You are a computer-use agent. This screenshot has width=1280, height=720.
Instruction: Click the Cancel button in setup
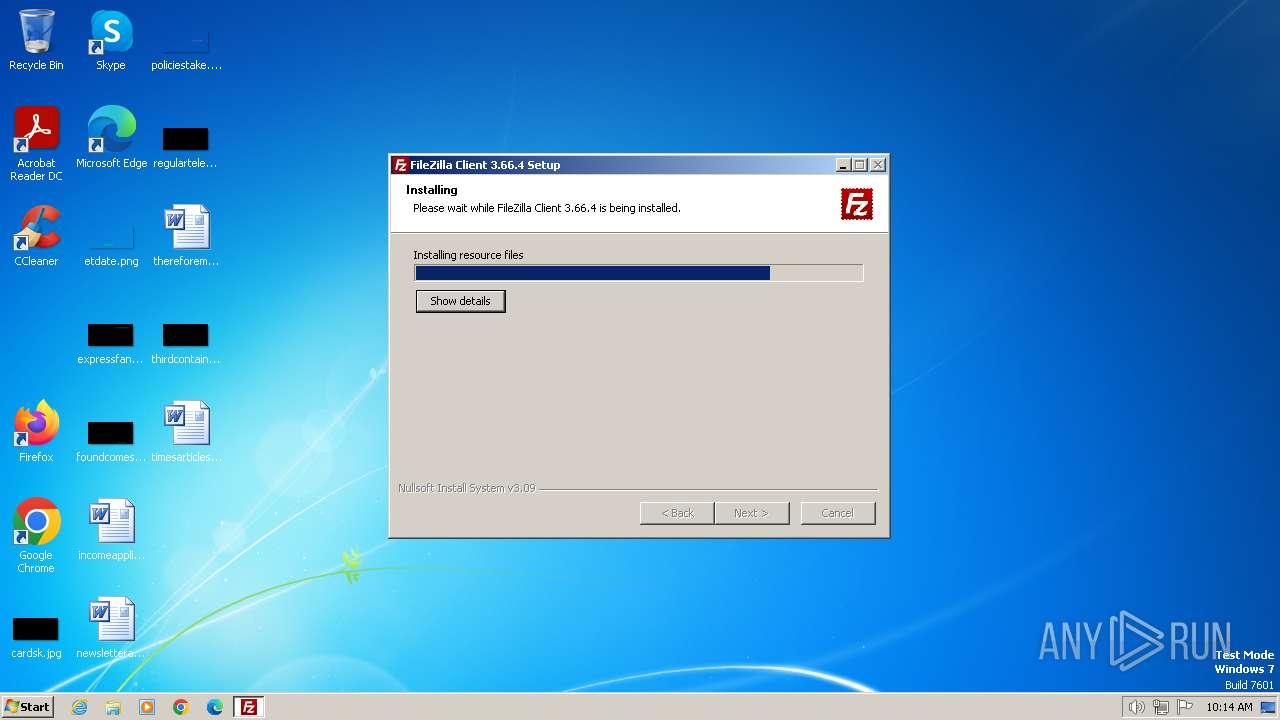[838, 513]
